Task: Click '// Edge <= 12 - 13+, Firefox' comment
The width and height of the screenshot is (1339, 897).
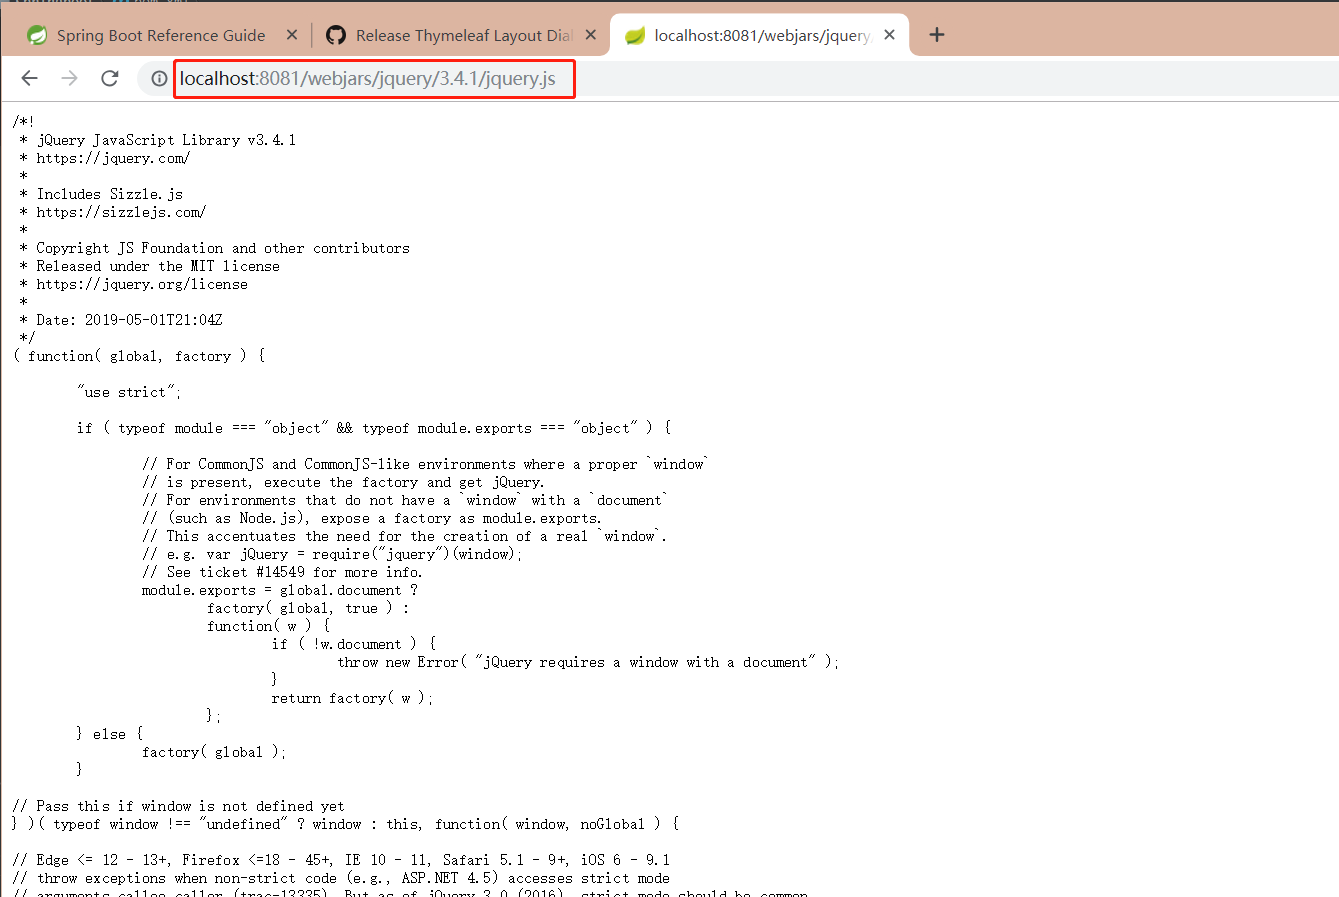Action: [341, 860]
